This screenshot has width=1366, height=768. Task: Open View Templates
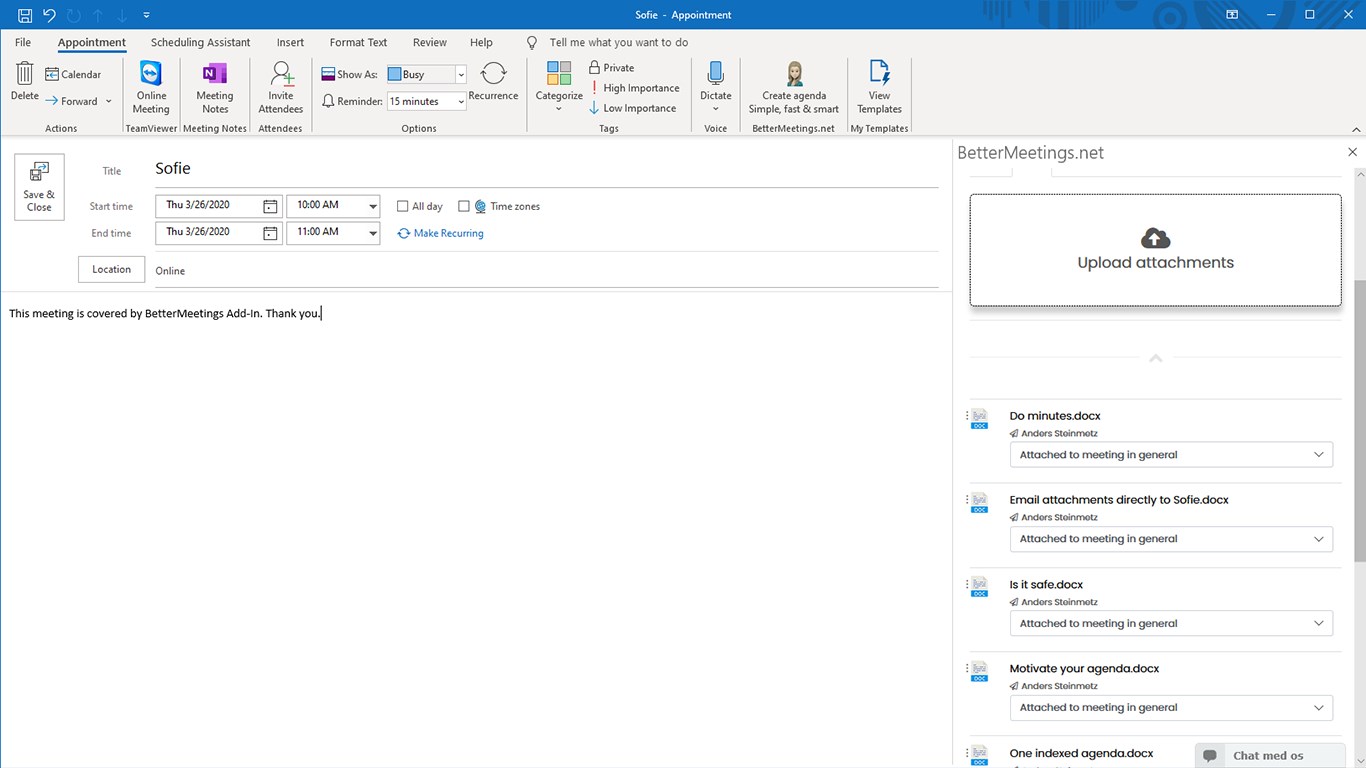click(x=879, y=88)
